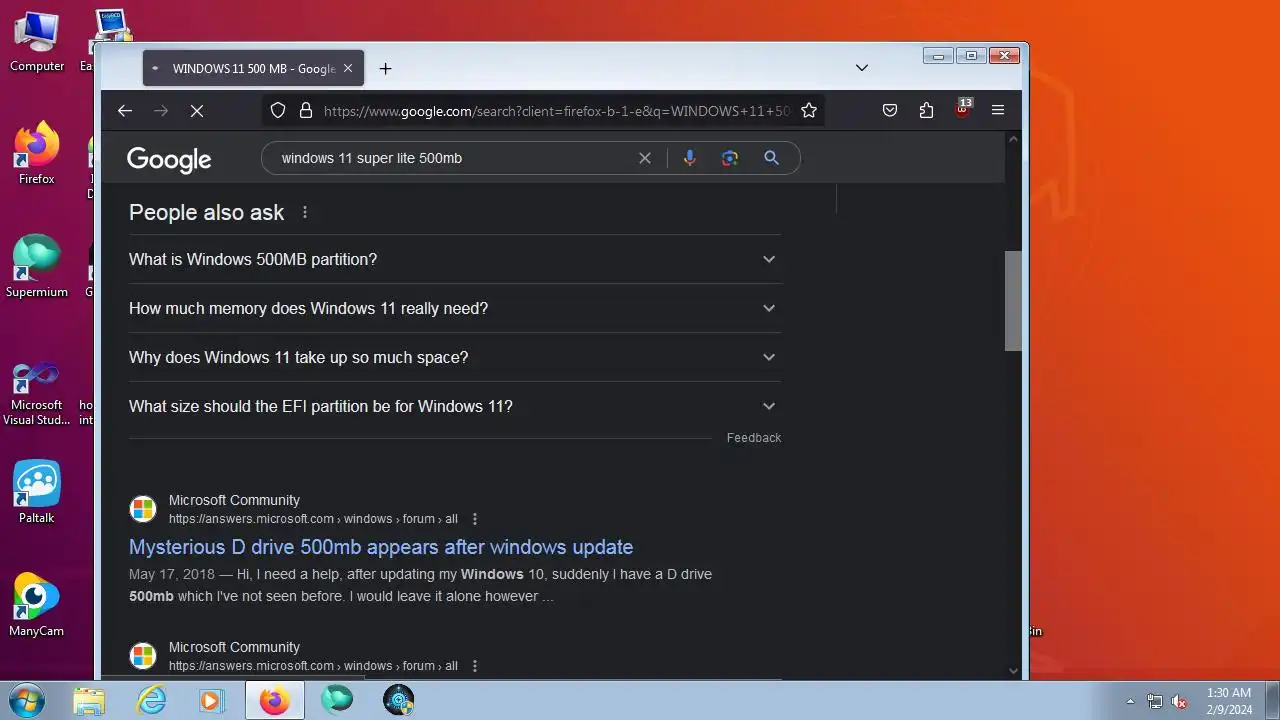Clear the Google search box text
Image resolution: width=1280 pixels, height=720 pixels.
coord(645,158)
